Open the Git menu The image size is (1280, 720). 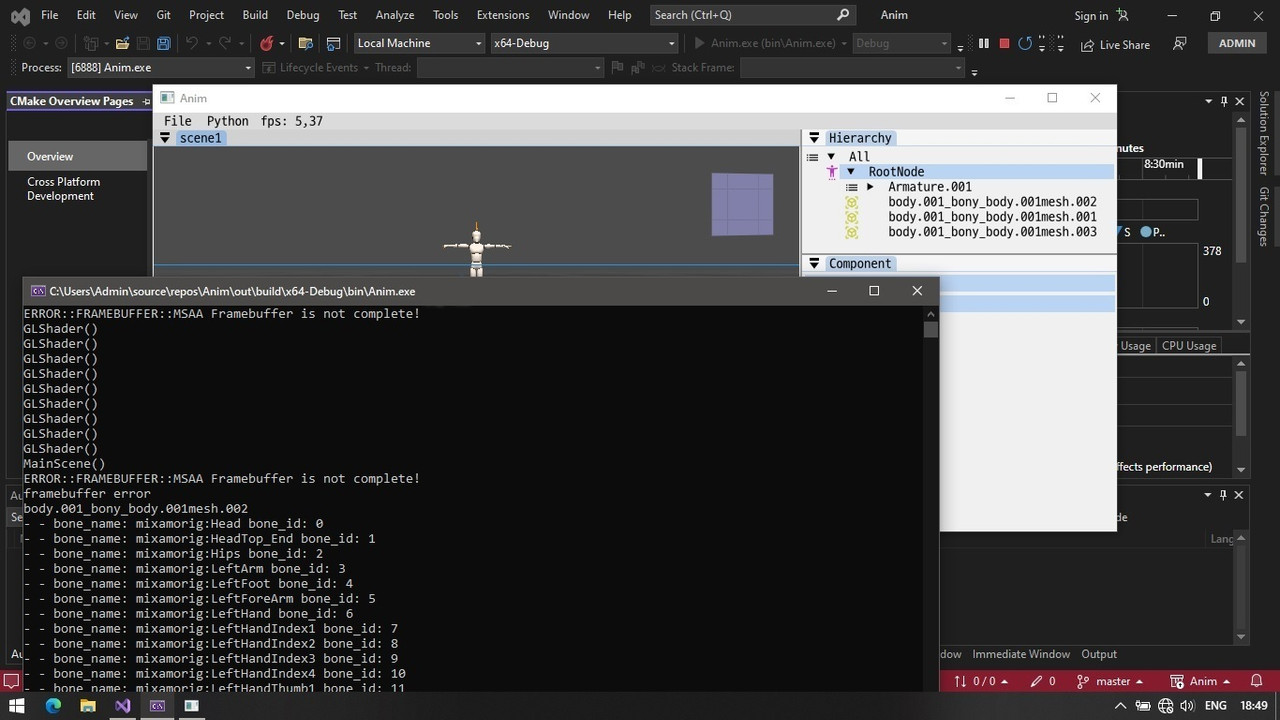tap(164, 15)
